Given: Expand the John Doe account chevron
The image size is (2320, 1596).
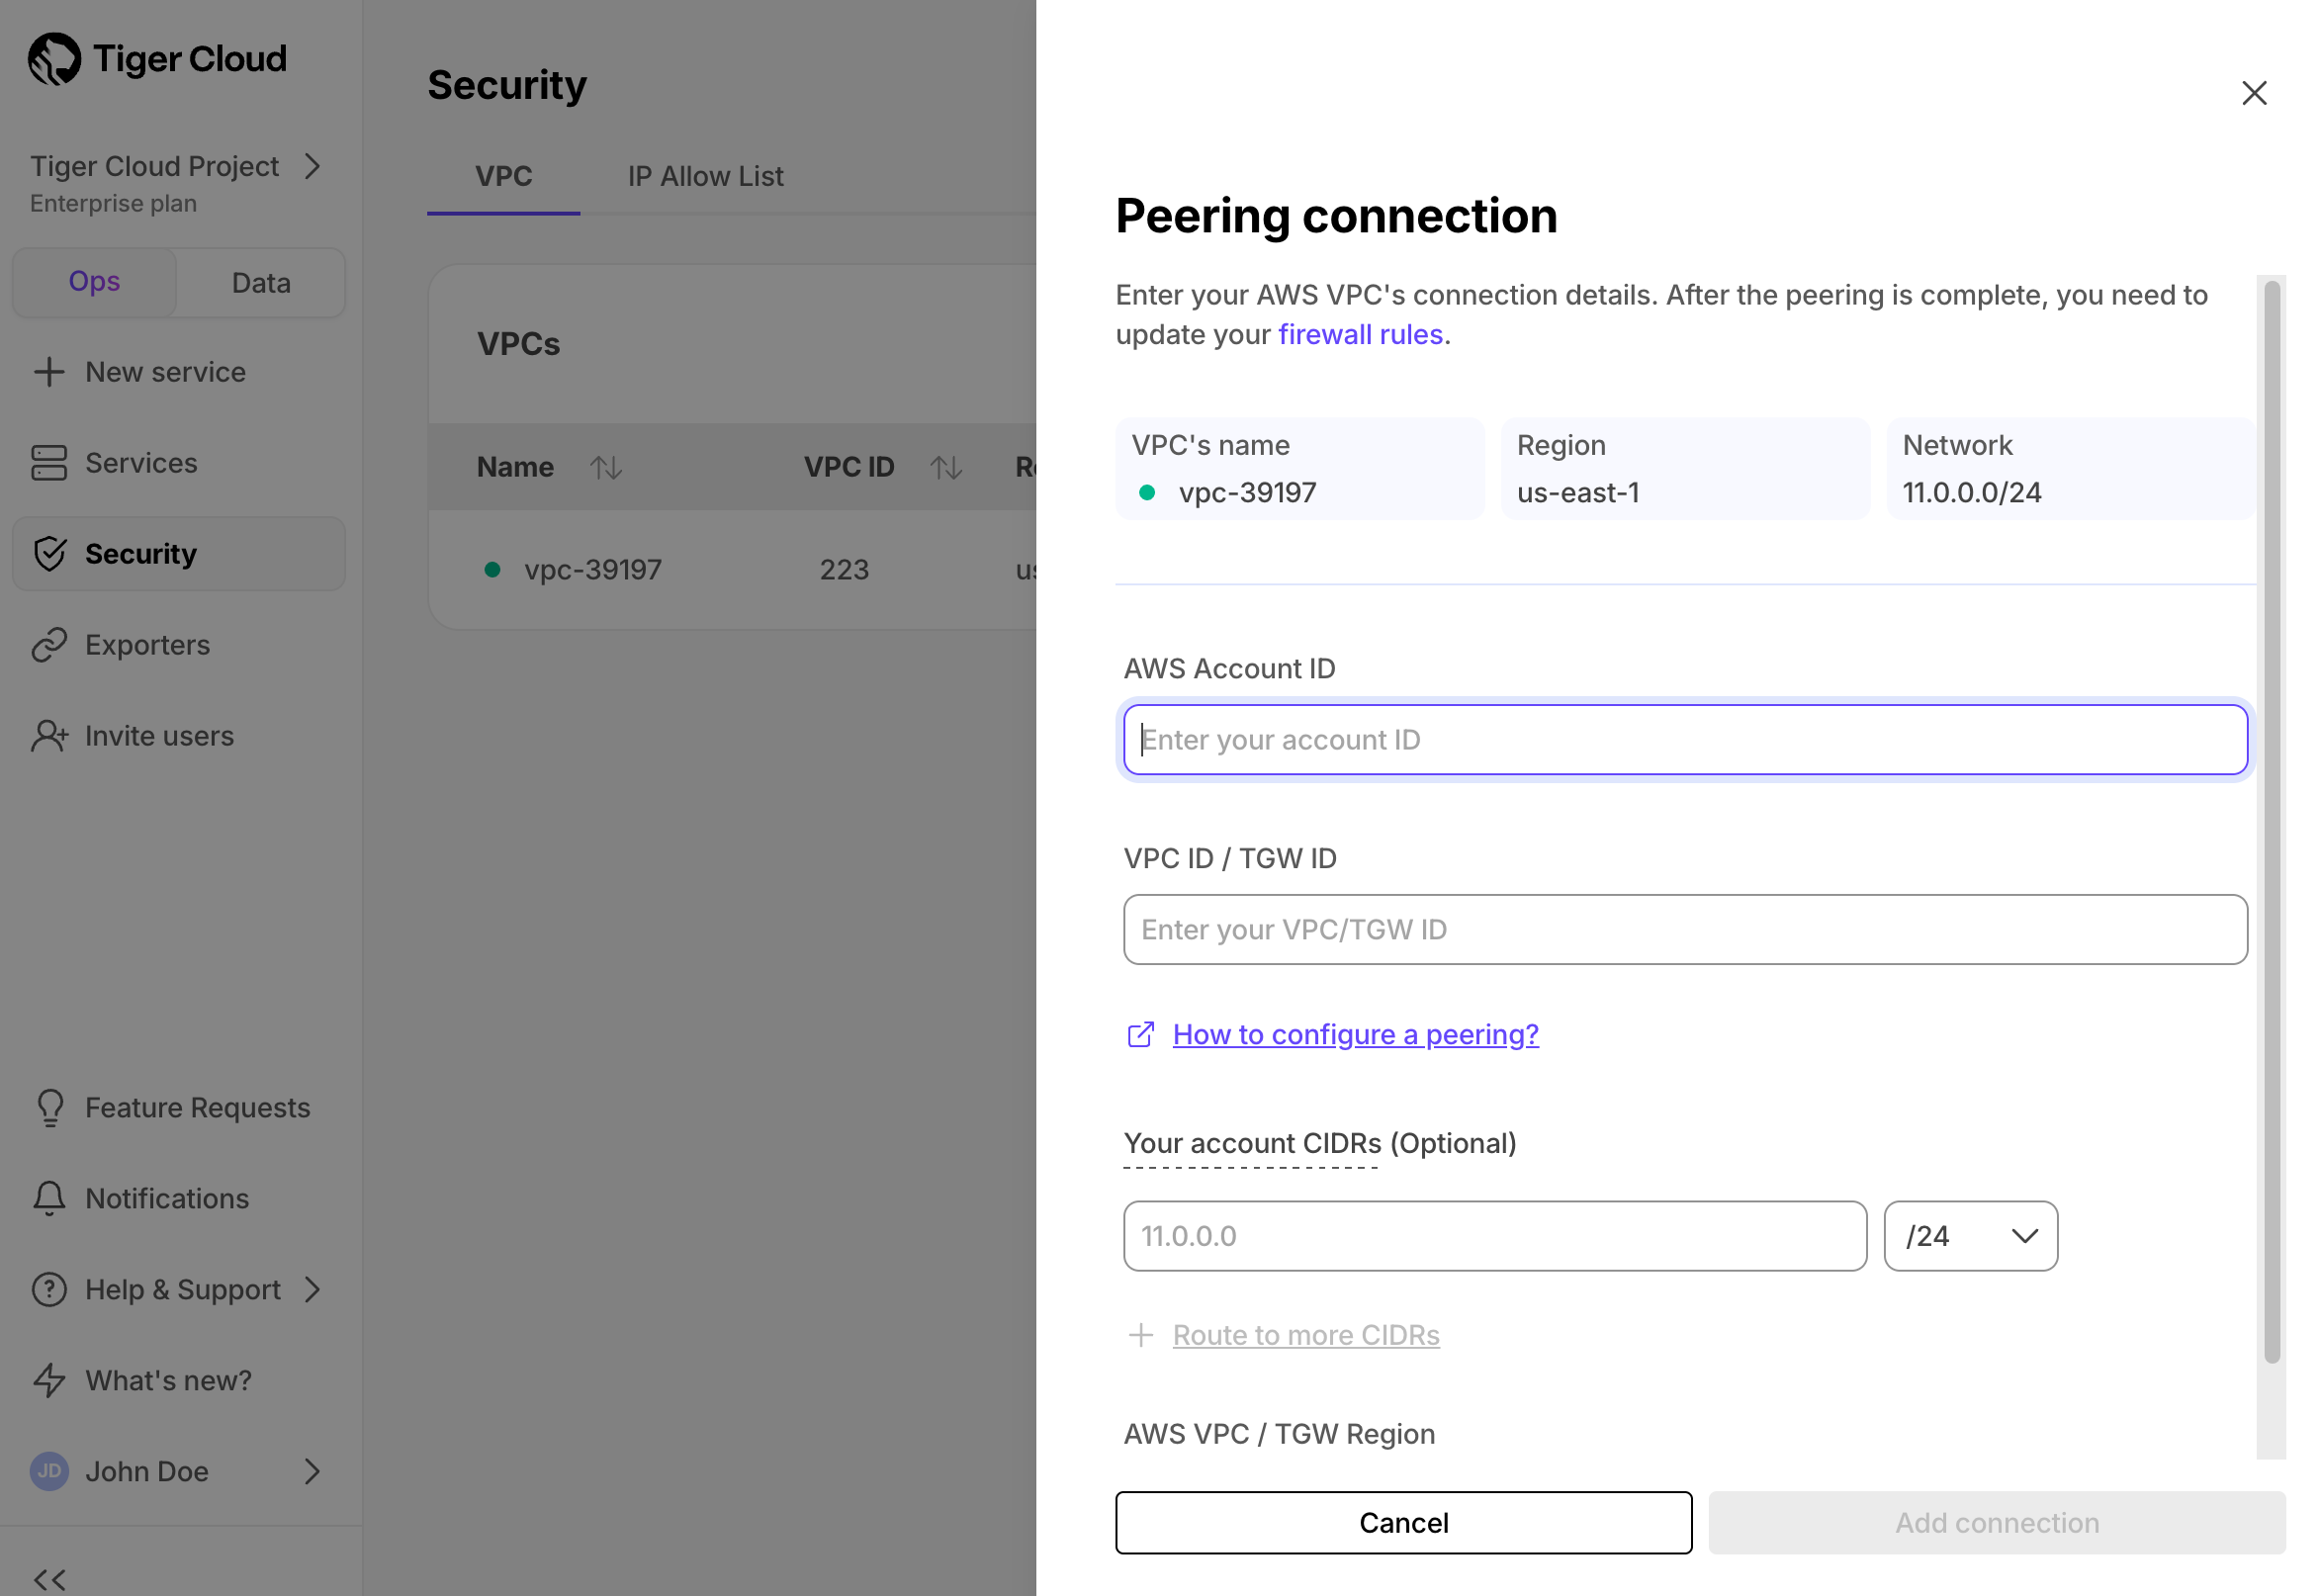Looking at the screenshot, I should pyautogui.click(x=313, y=1472).
